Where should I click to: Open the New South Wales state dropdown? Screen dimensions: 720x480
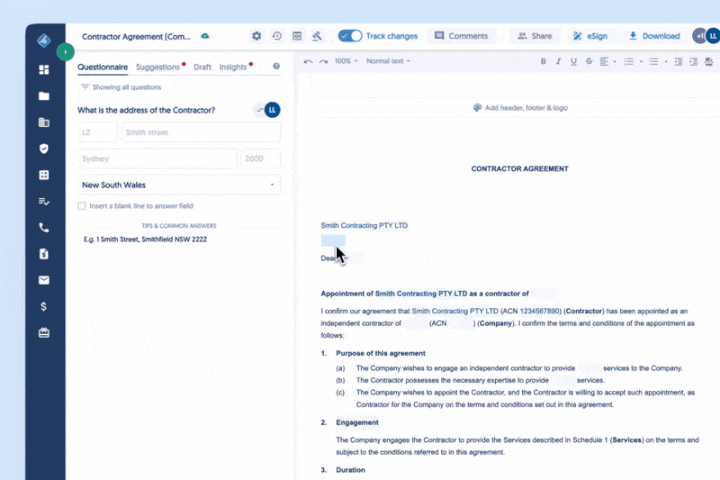coord(179,185)
